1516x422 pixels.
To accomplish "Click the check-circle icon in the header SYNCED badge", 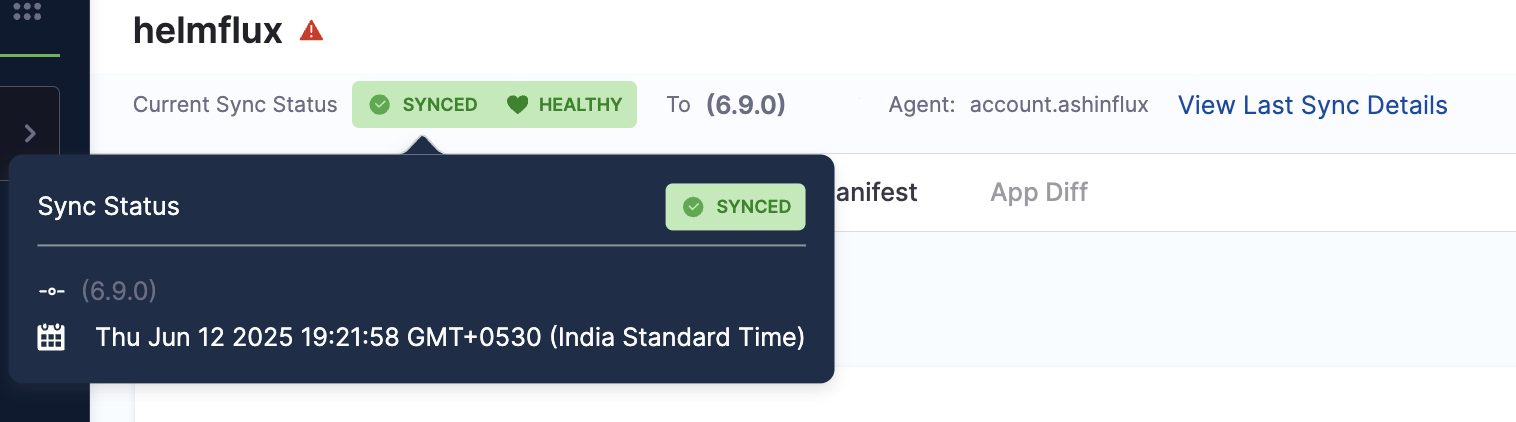I will coord(380,105).
